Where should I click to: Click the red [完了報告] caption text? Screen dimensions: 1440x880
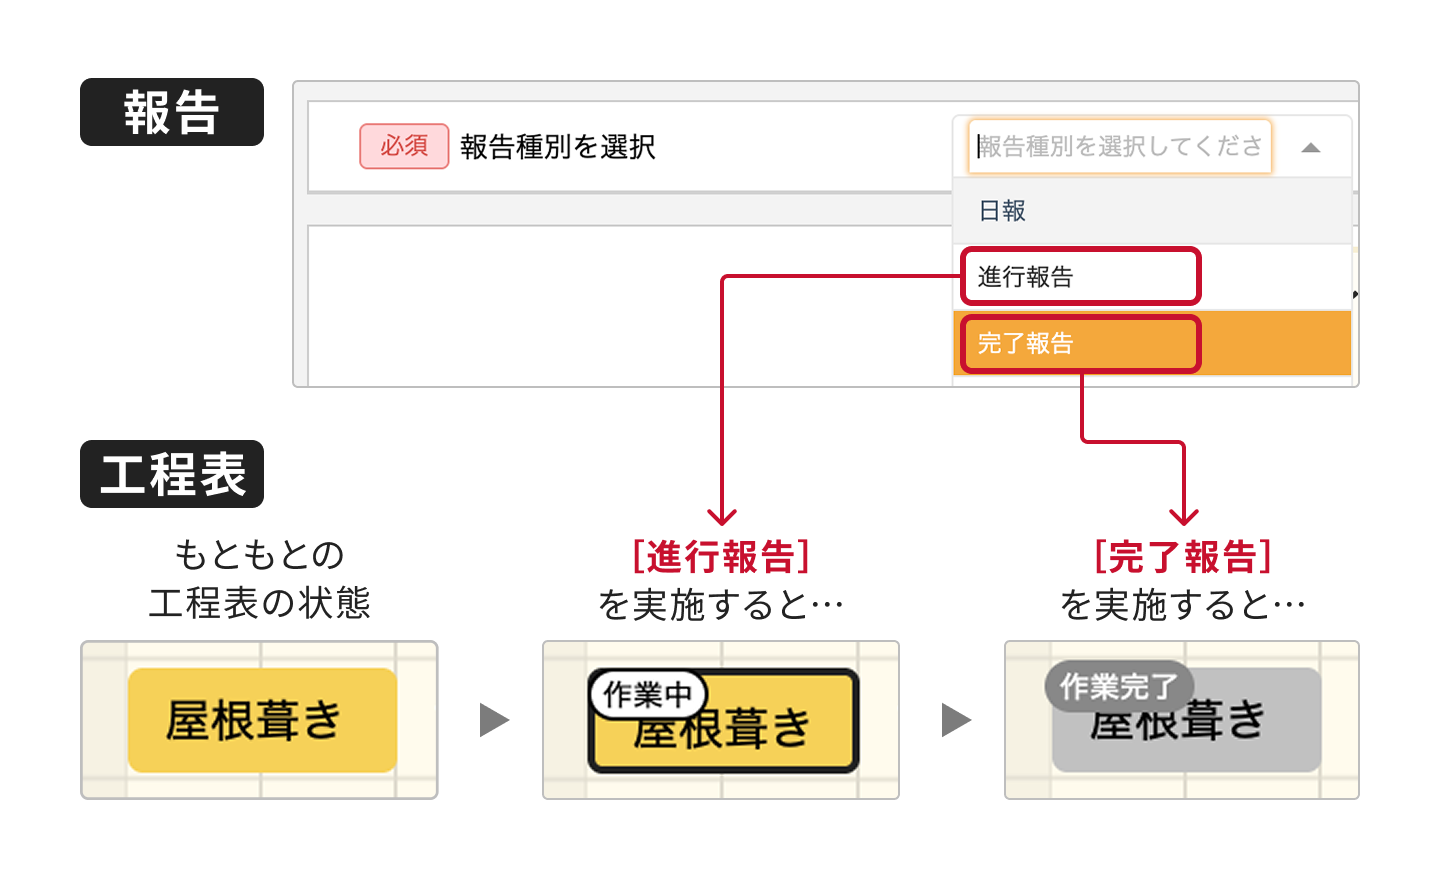(1183, 557)
